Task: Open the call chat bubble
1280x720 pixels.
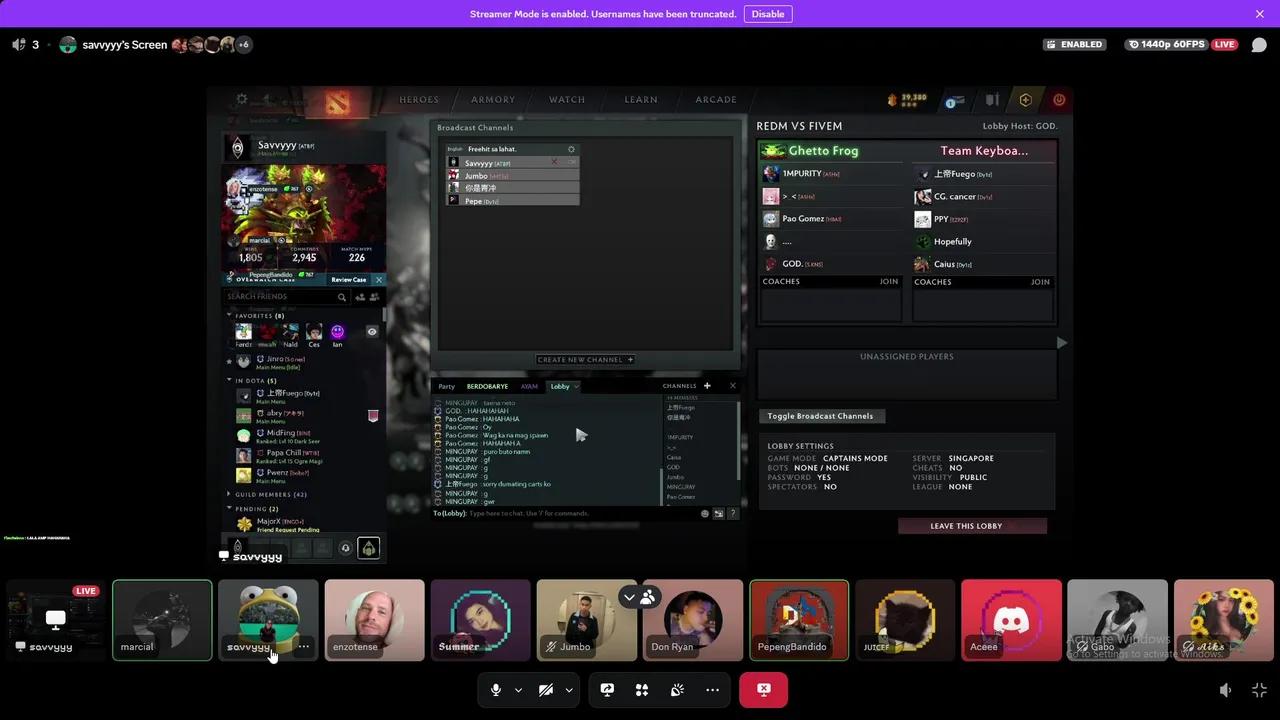Action: coord(1259,45)
